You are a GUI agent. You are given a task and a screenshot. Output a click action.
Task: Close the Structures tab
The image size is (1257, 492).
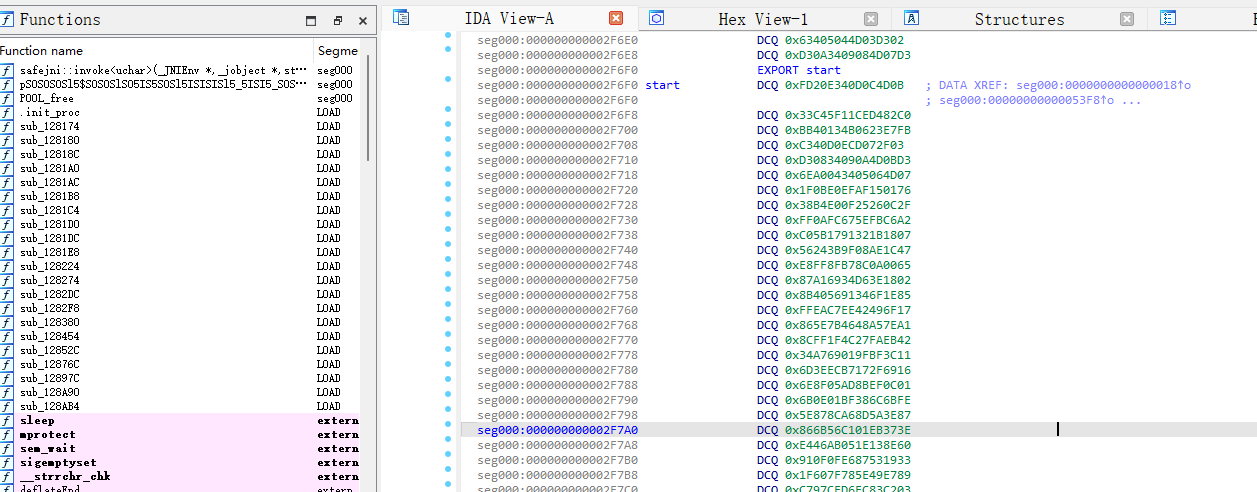coord(1127,18)
